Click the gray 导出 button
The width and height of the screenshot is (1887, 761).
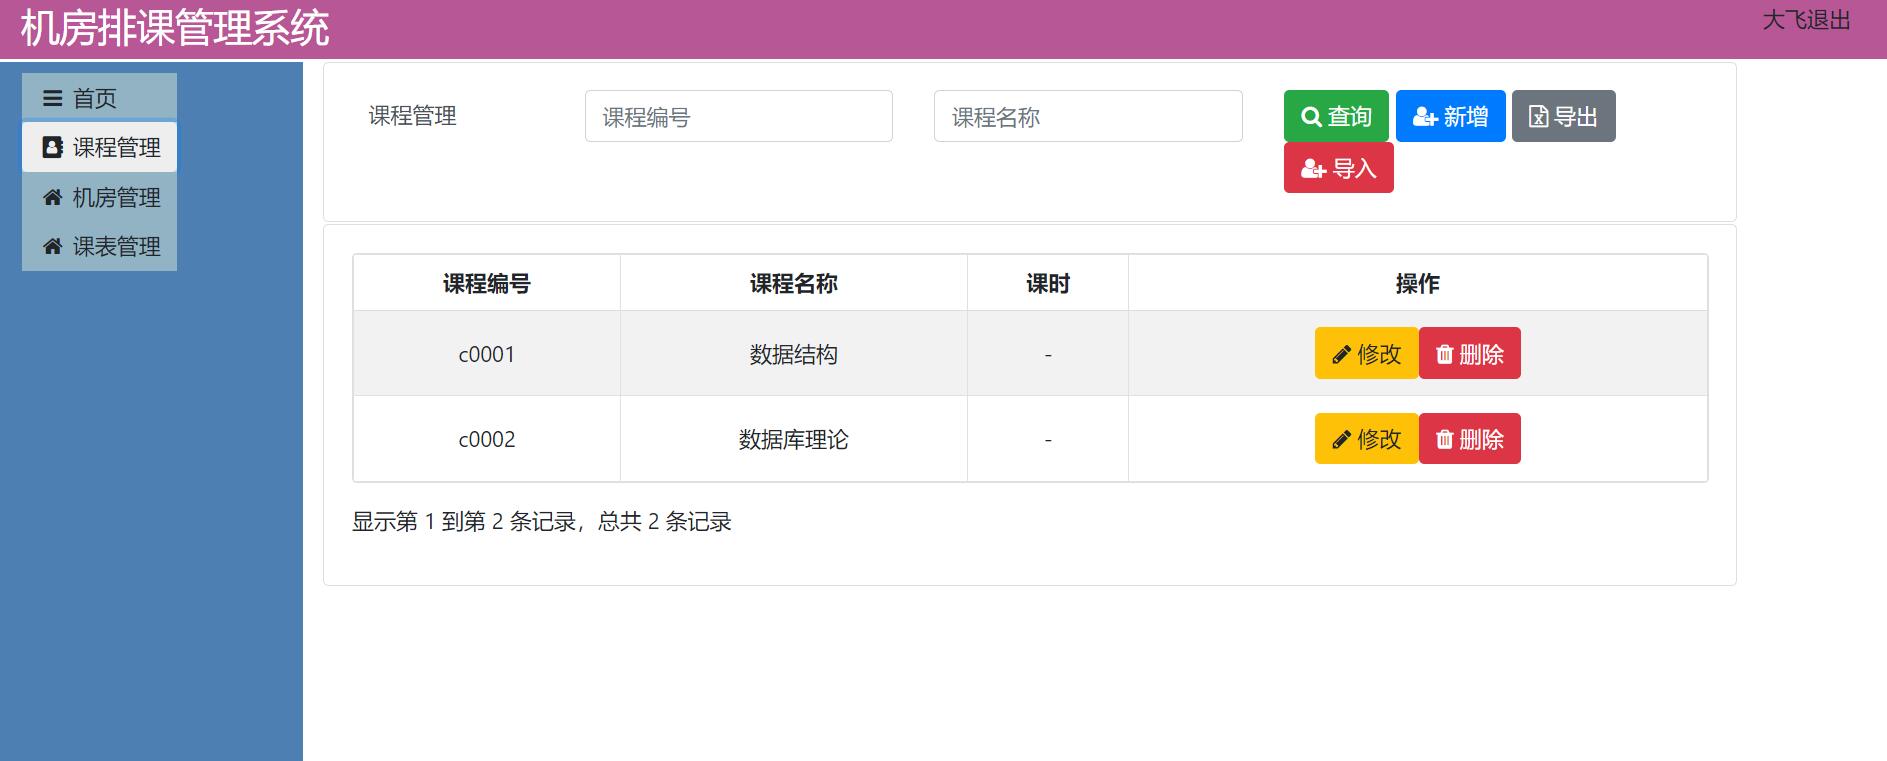[x=1563, y=116]
